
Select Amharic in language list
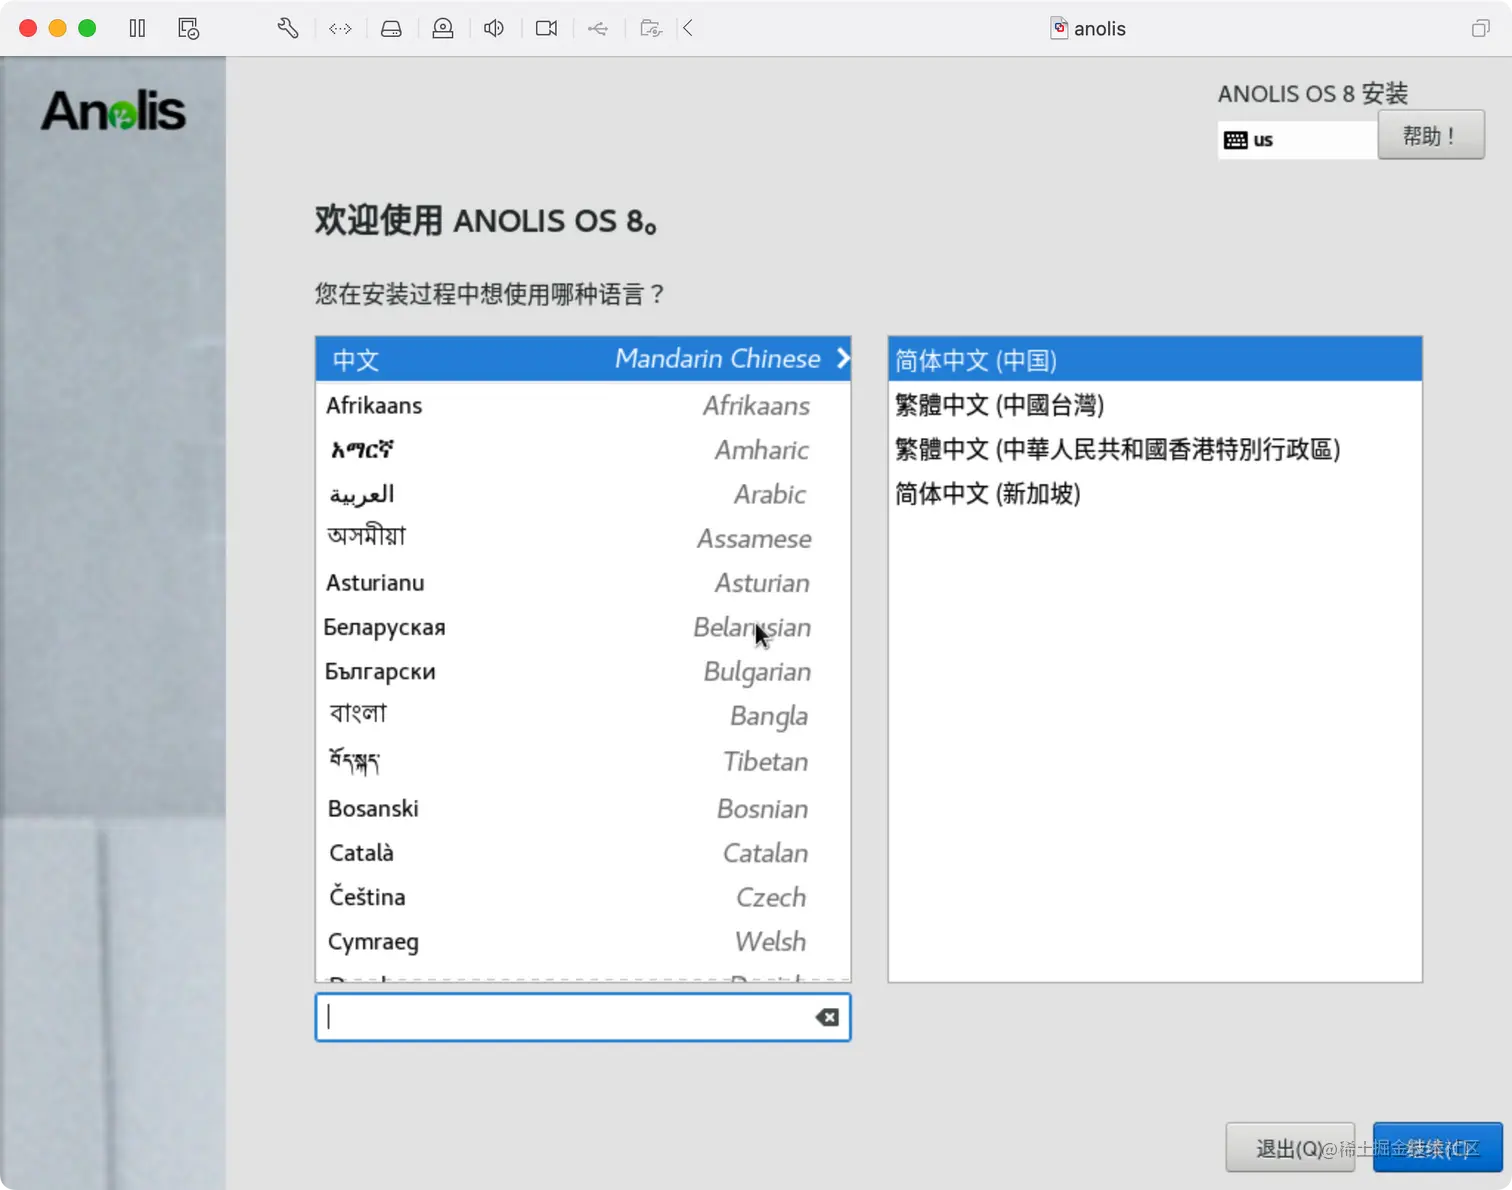(583, 450)
